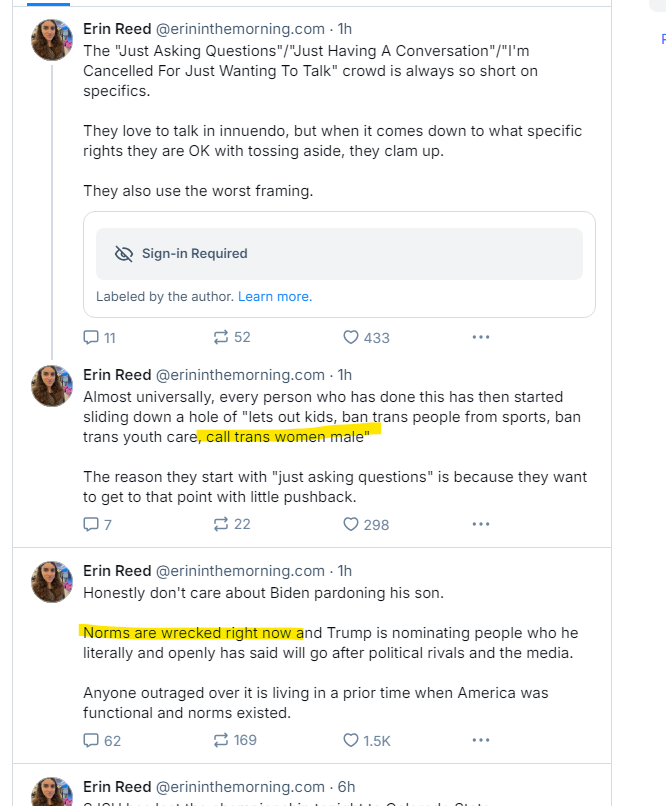Click reply icon on post with 11 replies
This screenshot has width=666, height=806.
point(91,338)
